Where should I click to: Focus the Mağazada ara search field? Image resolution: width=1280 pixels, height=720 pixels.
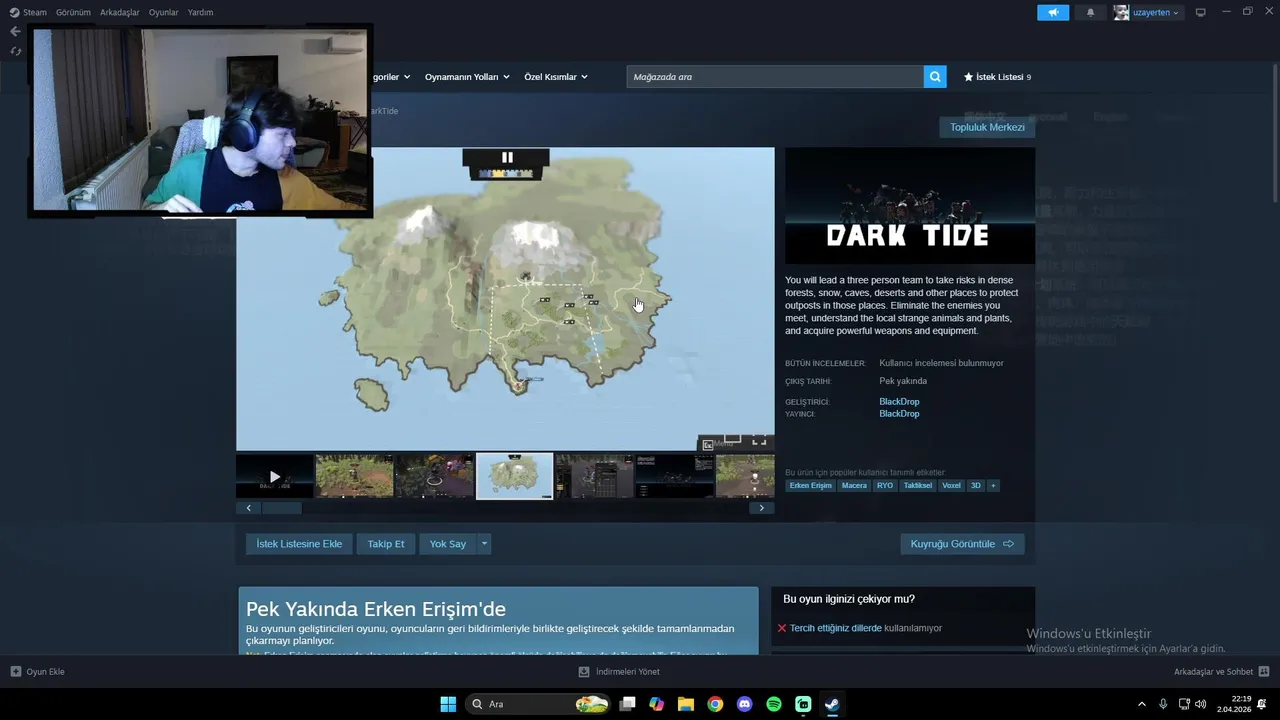click(775, 77)
